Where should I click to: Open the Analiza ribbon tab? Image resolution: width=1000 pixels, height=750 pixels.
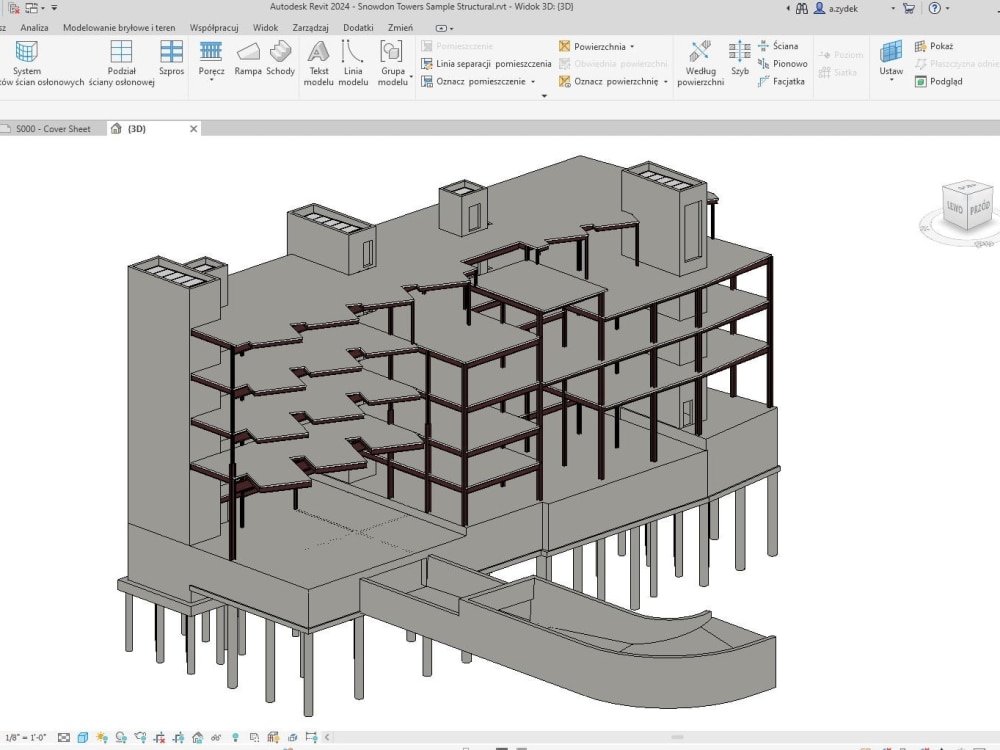tap(34, 28)
